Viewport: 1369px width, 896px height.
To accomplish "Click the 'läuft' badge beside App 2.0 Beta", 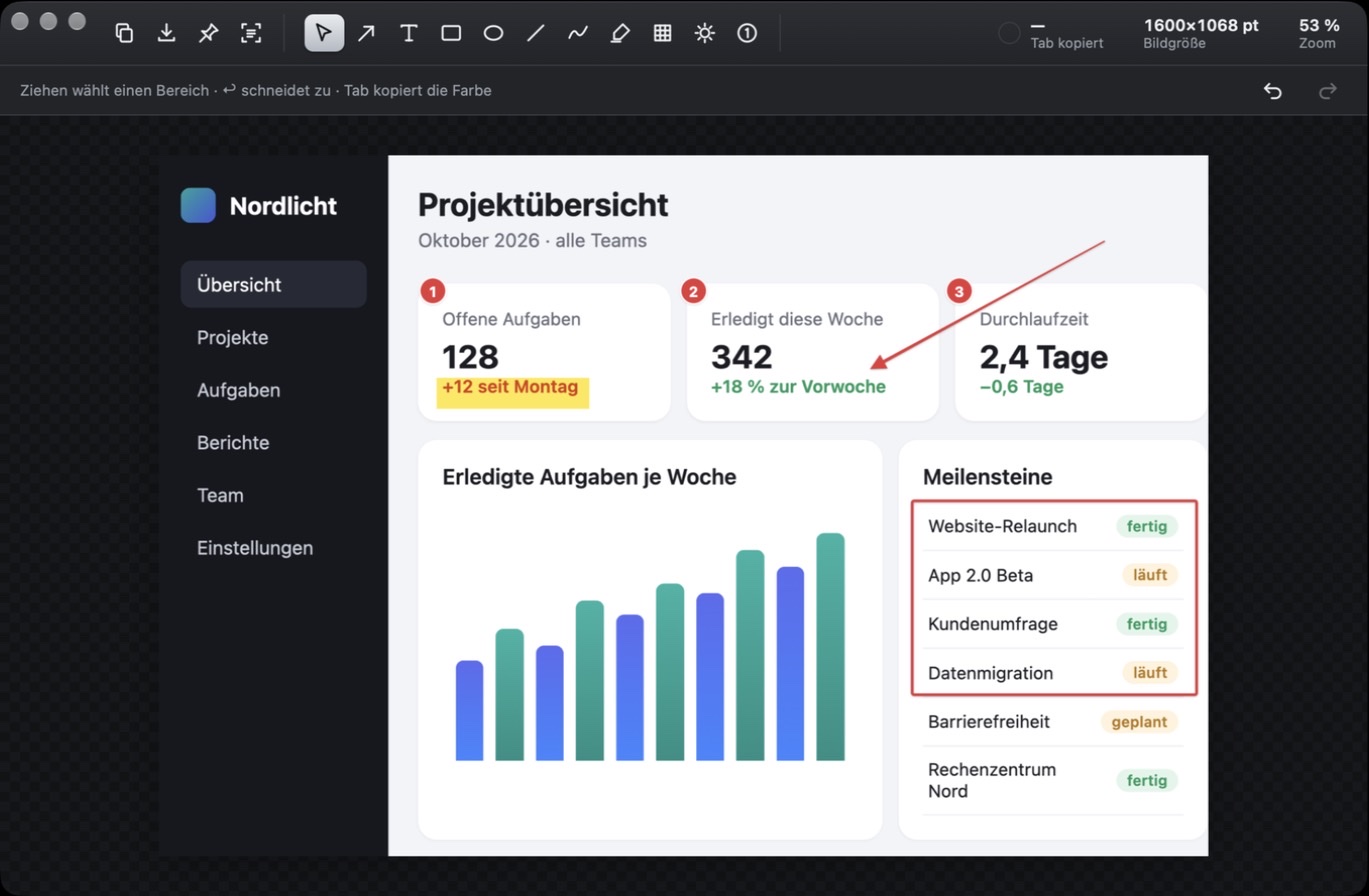I will click(x=1150, y=575).
